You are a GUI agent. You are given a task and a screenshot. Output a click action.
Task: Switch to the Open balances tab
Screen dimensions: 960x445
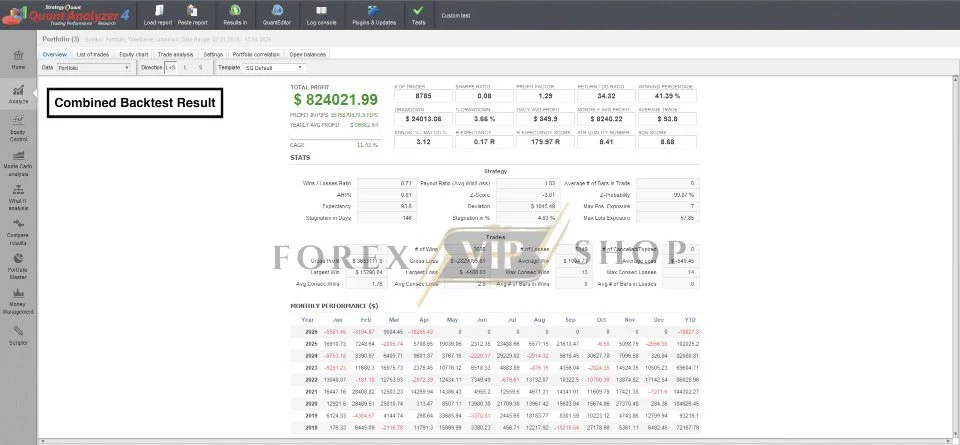click(308, 54)
